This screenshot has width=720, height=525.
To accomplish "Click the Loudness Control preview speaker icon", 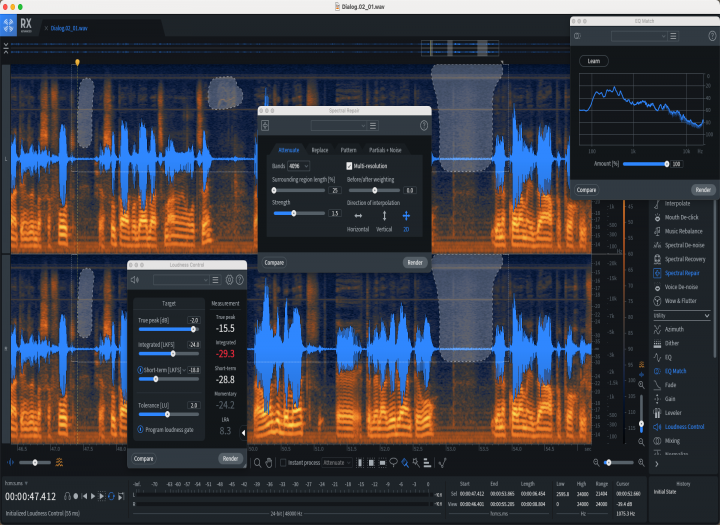I will click(135, 280).
